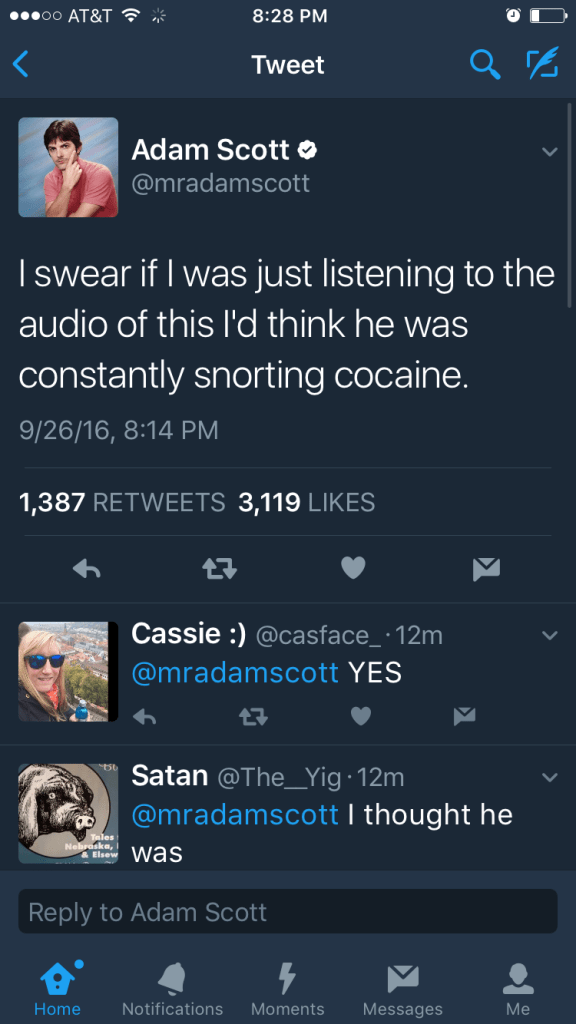
Task: Open chevron menu on Cassie's reply
Action: pyautogui.click(x=550, y=635)
